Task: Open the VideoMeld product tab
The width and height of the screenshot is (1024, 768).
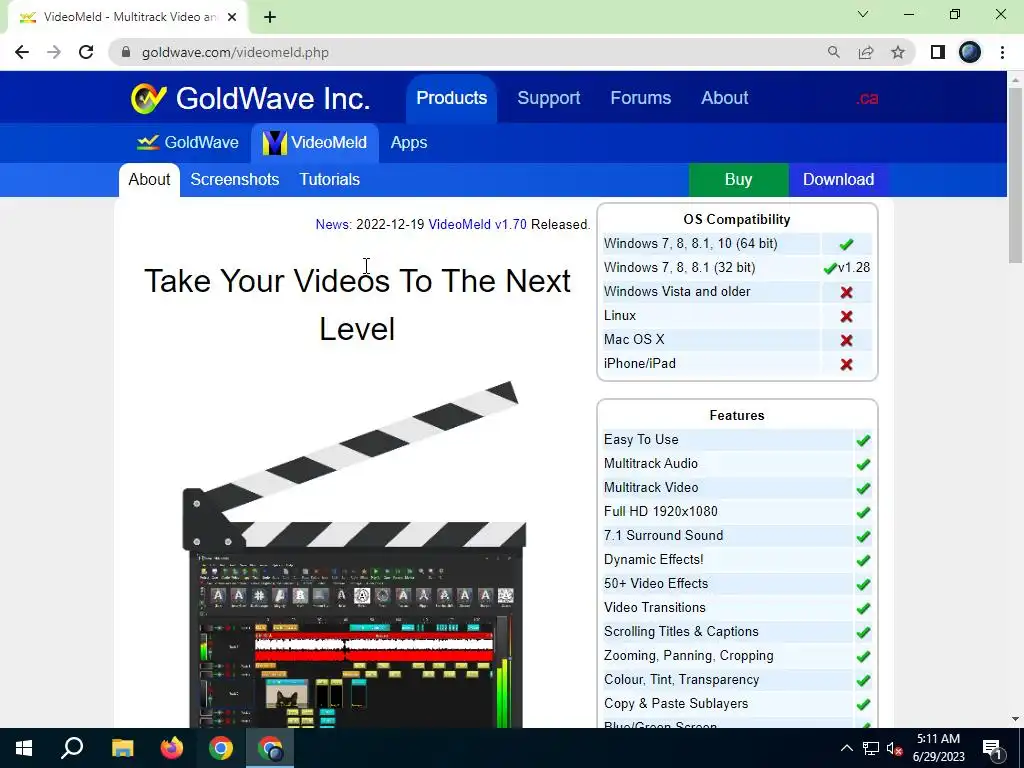Action: pyautogui.click(x=315, y=142)
